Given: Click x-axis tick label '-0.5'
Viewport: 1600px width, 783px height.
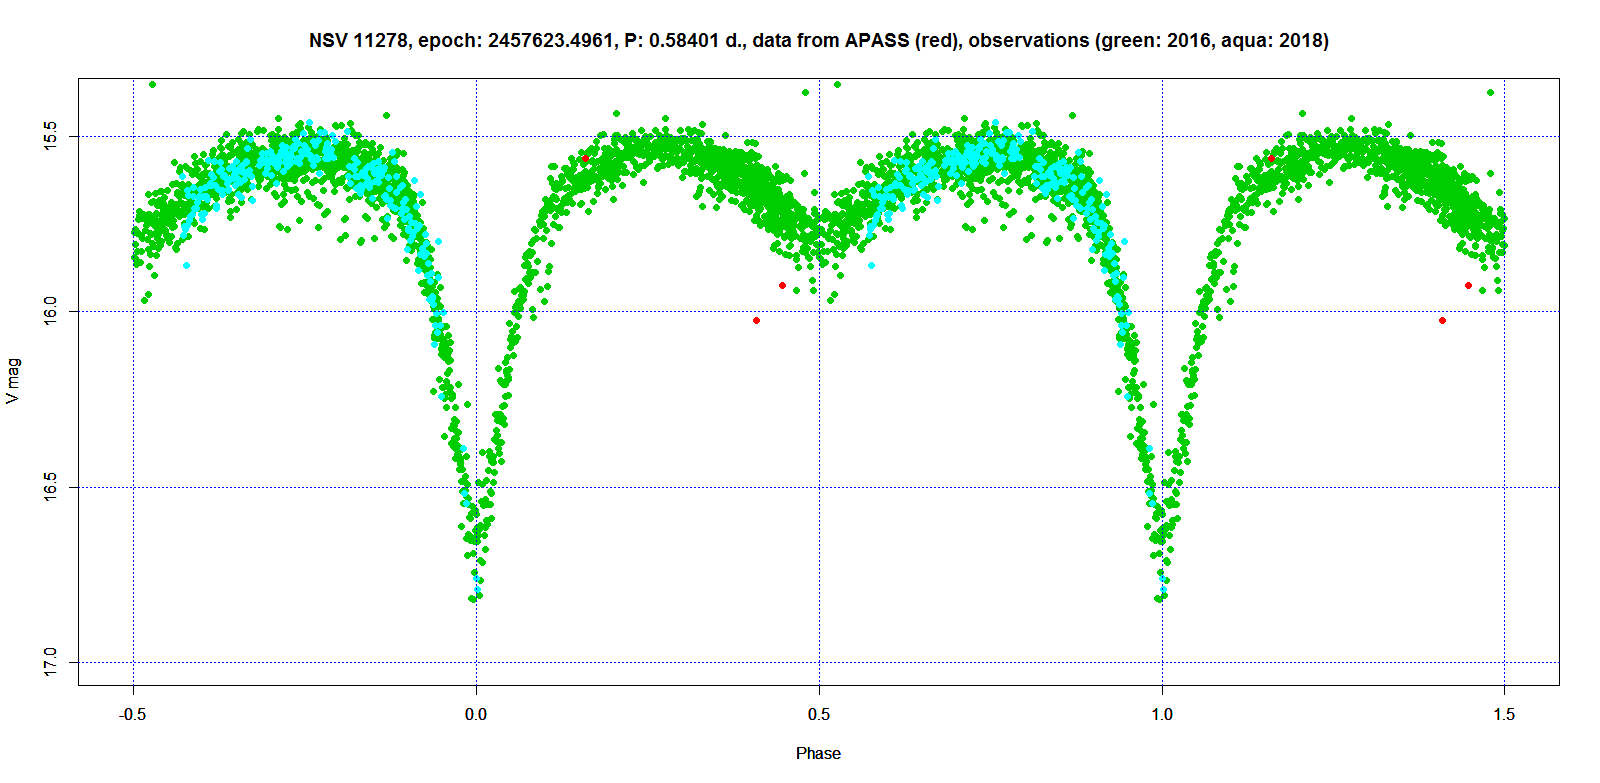Looking at the screenshot, I should coord(133,714).
